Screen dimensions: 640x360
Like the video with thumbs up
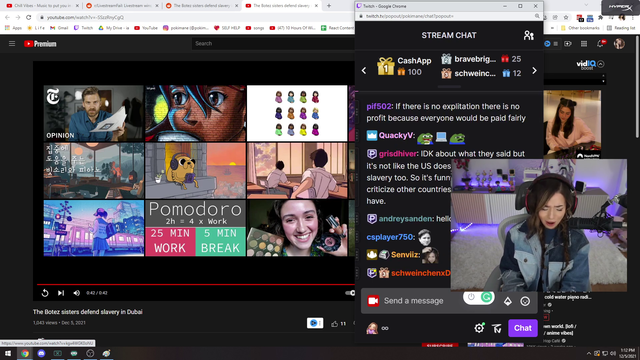pyautogui.click(x=335, y=324)
